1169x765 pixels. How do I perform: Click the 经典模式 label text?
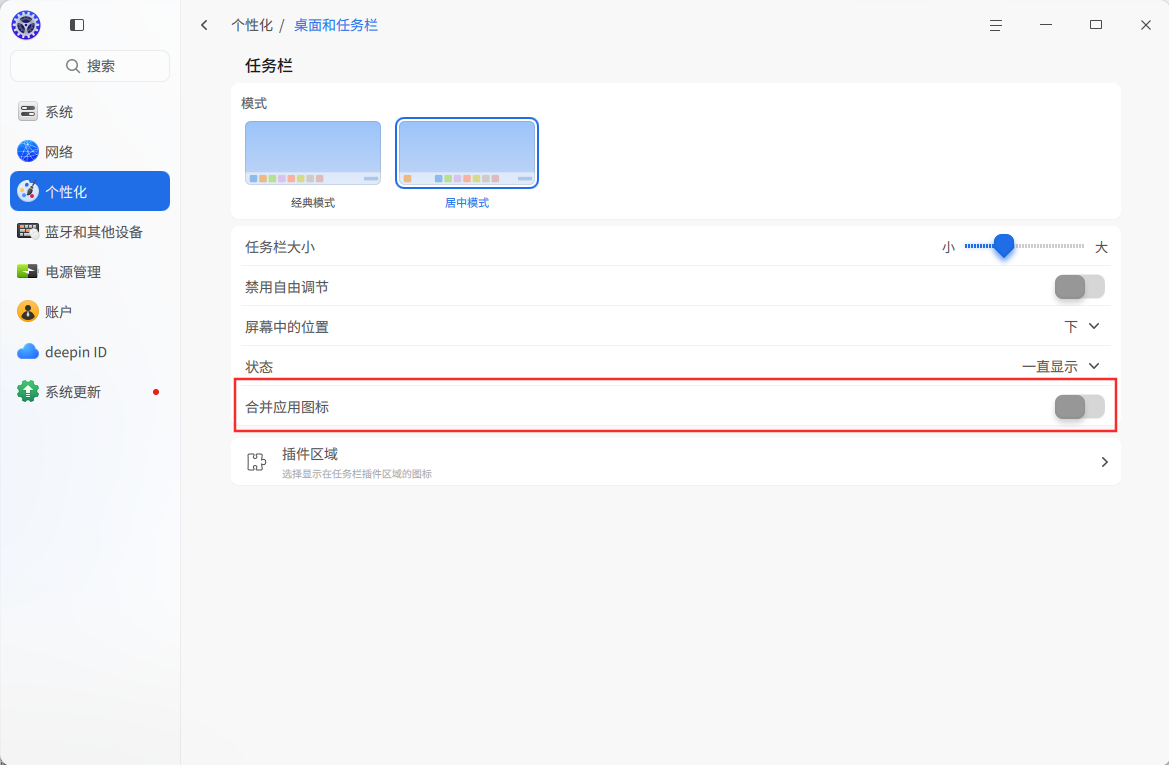(313, 203)
